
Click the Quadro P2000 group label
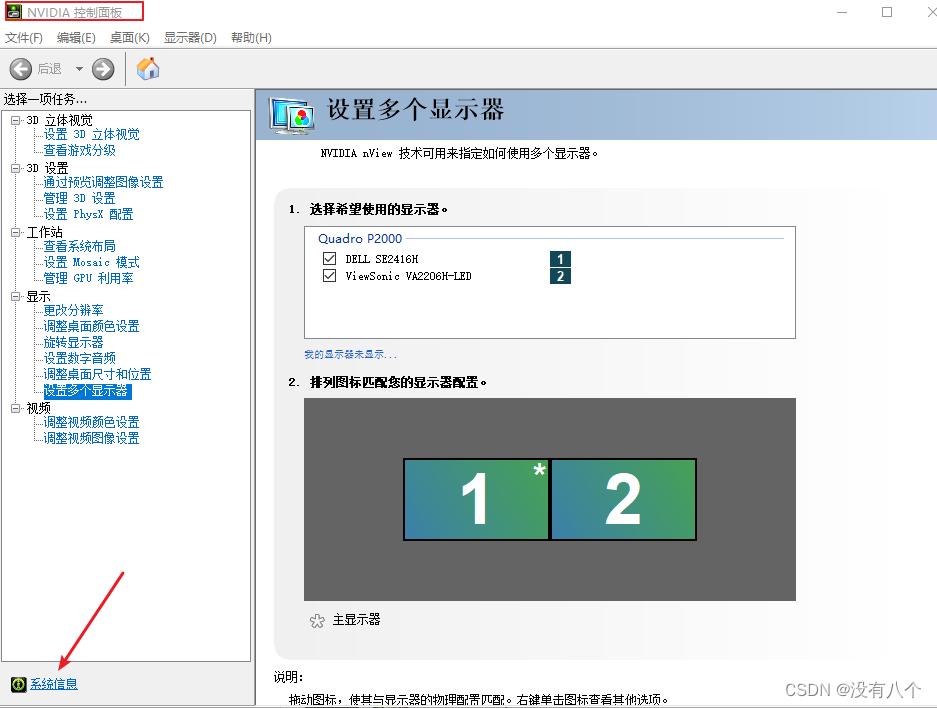tap(360, 238)
